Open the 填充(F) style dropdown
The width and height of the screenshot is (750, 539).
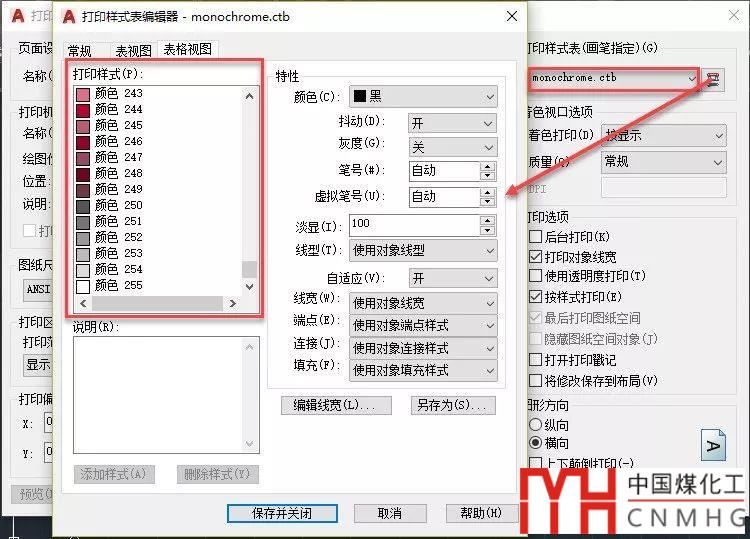click(423, 370)
